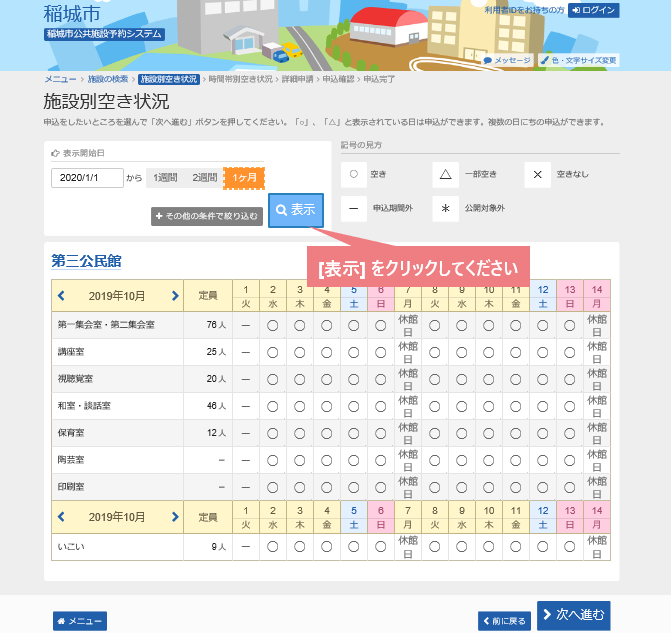
Task: Select the 1ヶ月 period option
Action: (244, 178)
